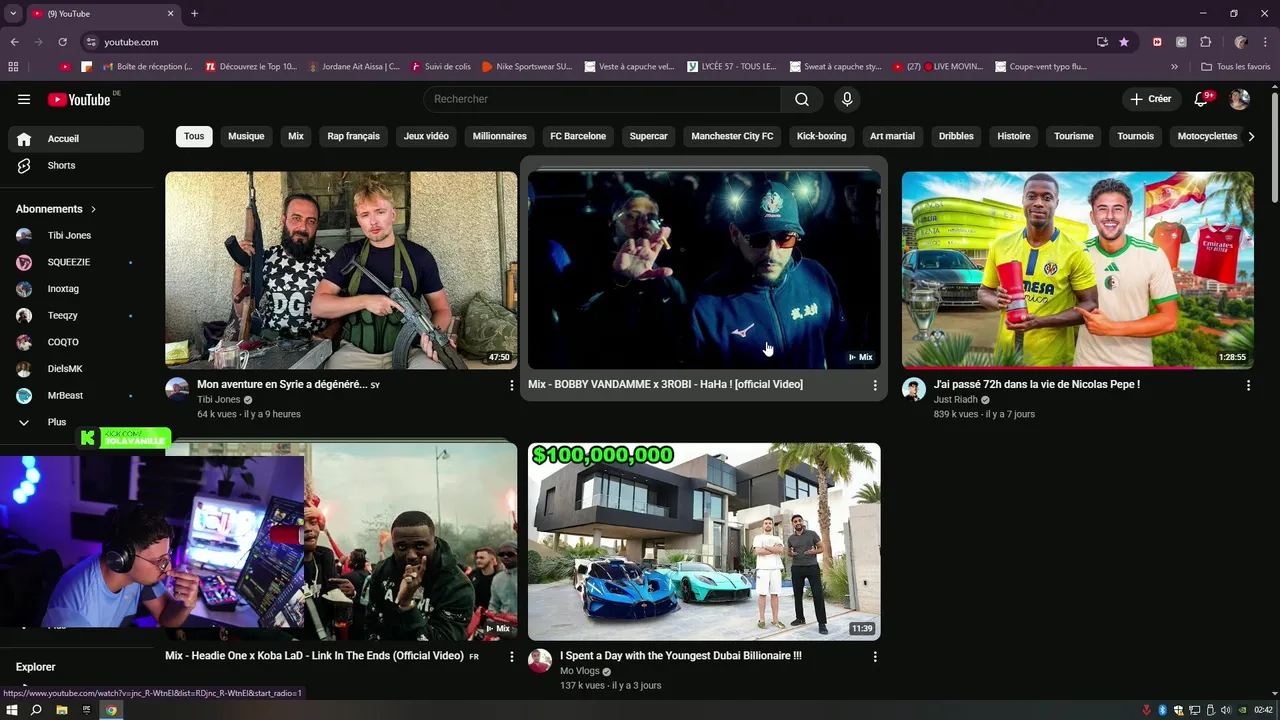
Task: Start voice search with microphone icon
Action: (847, 99)
